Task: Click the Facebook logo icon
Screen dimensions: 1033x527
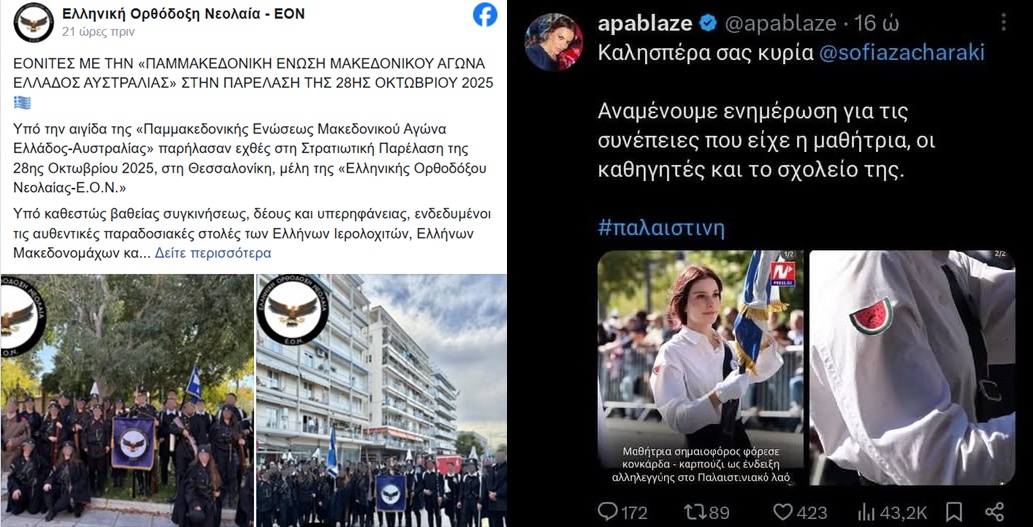Action: click(485, 14)
